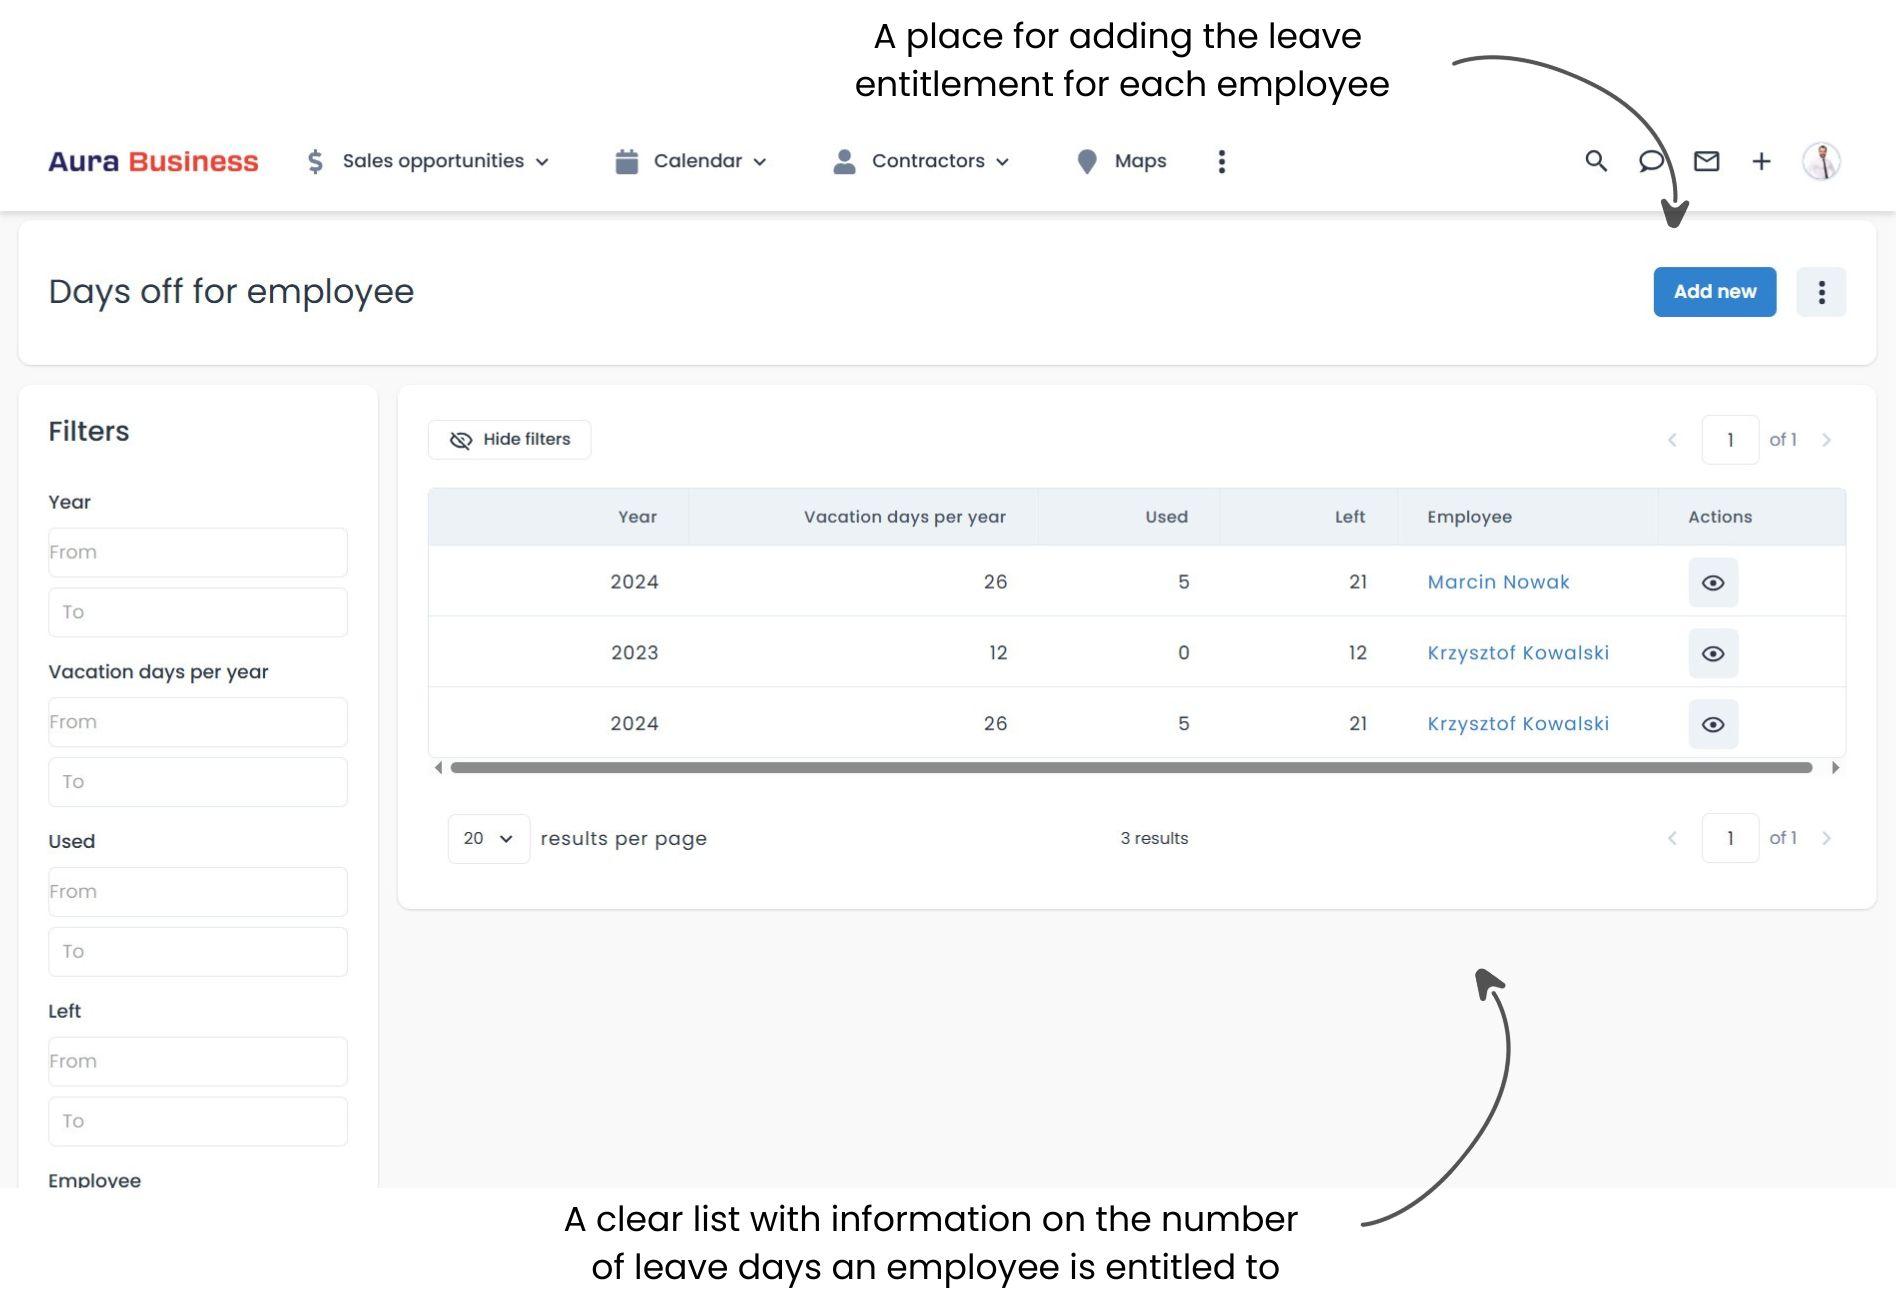Open the search magnifier icon
The height and width of the screenshot is (1300, 1896).
tap(1596, 161)
